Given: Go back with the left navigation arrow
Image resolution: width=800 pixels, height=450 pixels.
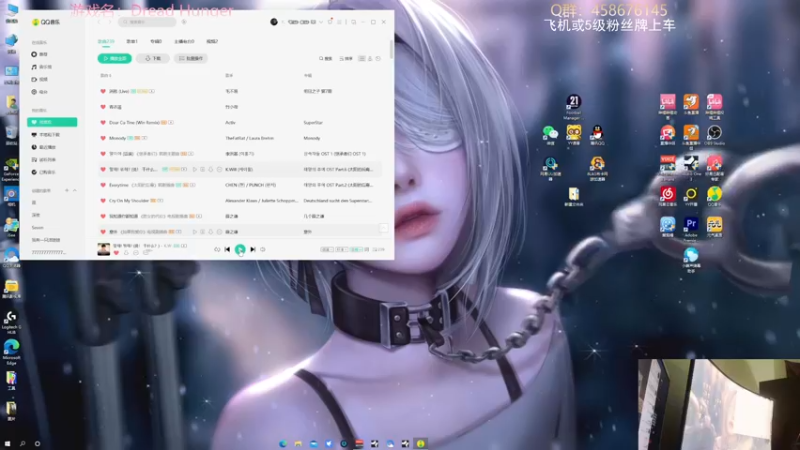Looking at the screenshot, I should click(x=98, y=22).
